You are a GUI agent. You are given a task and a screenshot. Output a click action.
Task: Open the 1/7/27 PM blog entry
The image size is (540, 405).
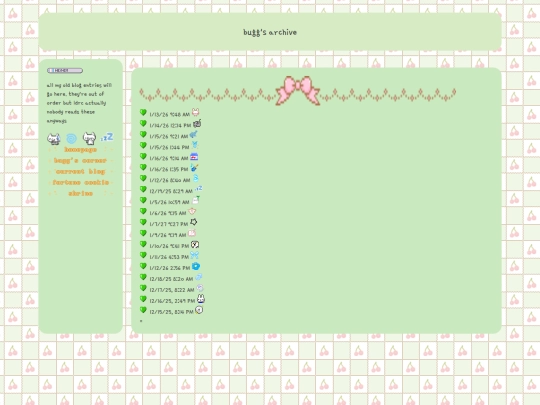point(169,224)
